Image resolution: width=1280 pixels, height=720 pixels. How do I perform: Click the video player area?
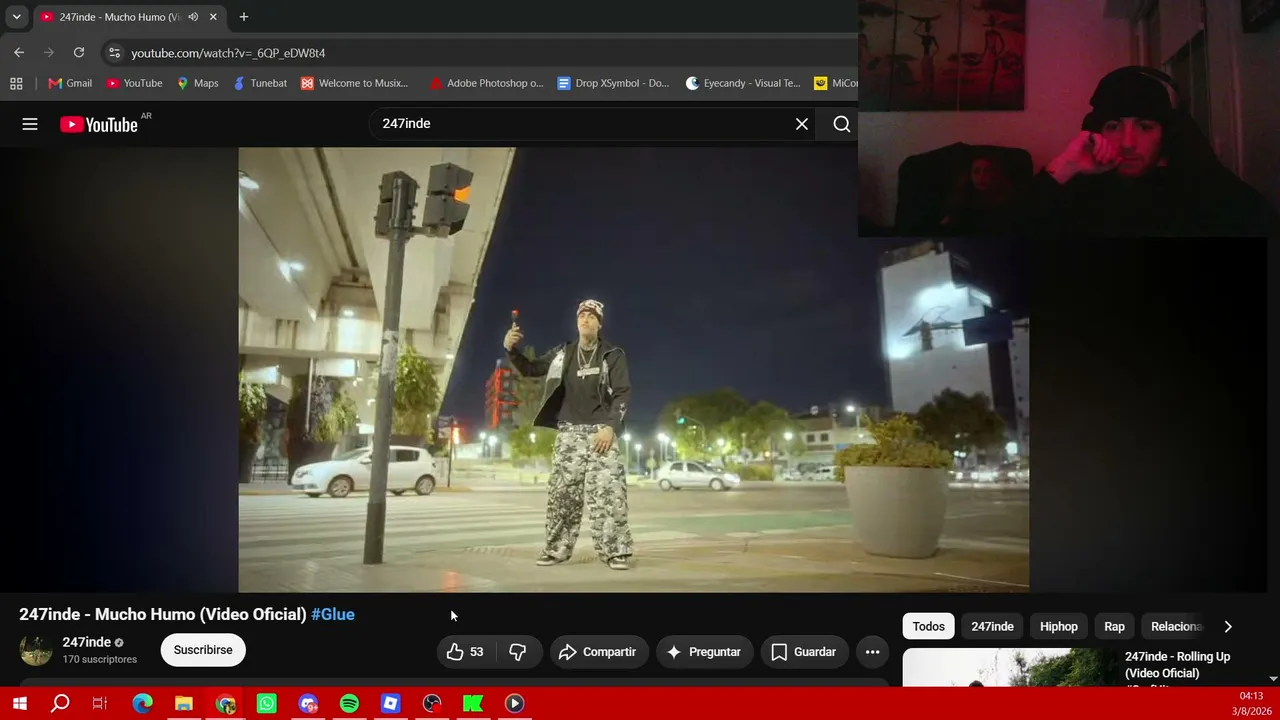(x=633, y=370)
